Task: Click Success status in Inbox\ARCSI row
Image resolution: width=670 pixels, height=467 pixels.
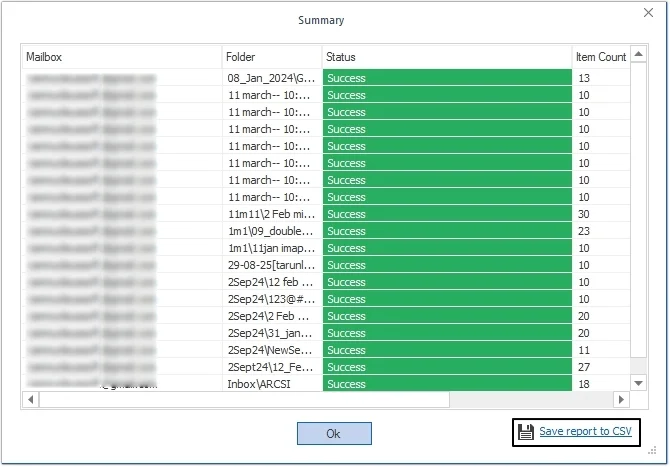Action: [447, 384]
